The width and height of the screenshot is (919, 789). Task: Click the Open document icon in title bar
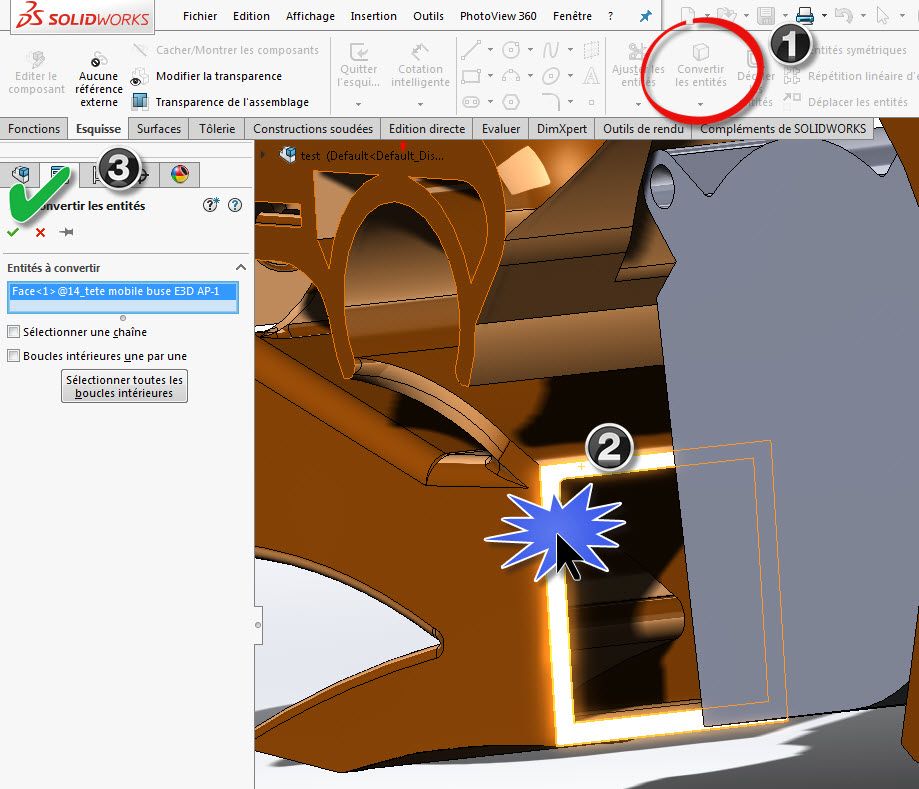[x=727, y=15]
